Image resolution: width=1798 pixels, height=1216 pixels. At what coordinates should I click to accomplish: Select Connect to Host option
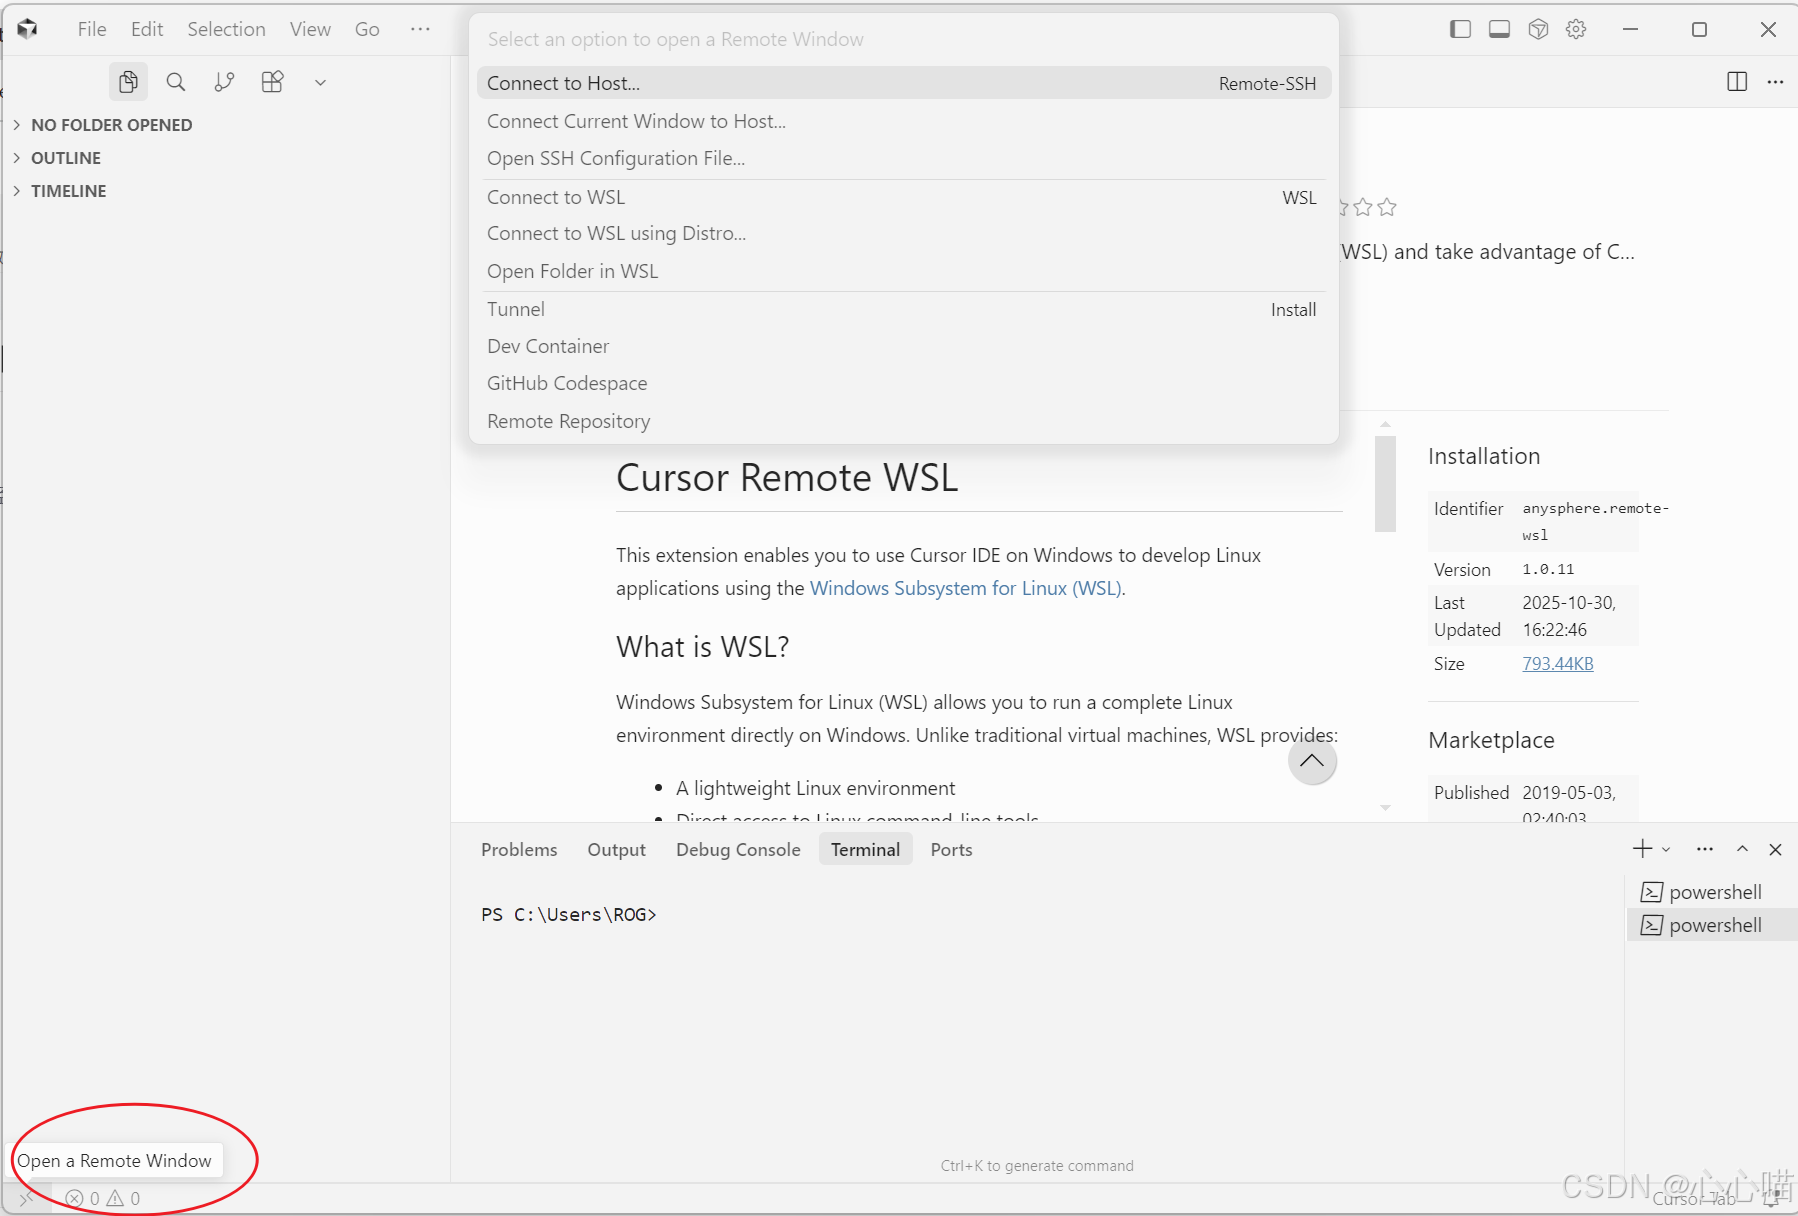point(904,83)
